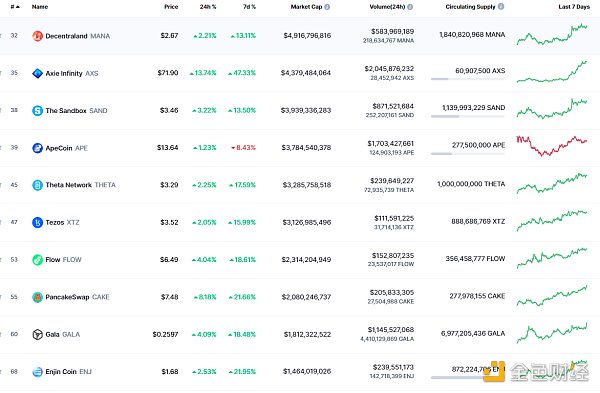The width and height of the screenshot is (600, 393).
Task: Click the Enjin Coin logo
Action: pos(37,372)
